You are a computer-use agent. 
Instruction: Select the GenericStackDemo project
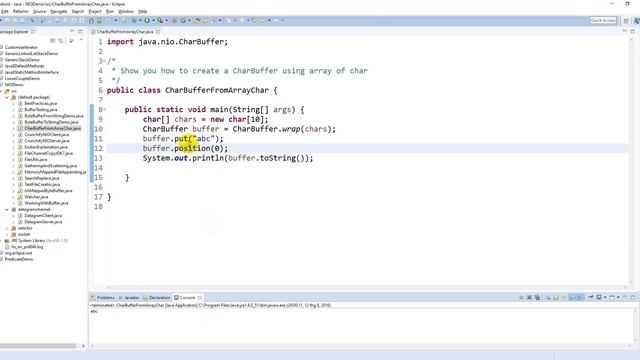tap(22, 60)
